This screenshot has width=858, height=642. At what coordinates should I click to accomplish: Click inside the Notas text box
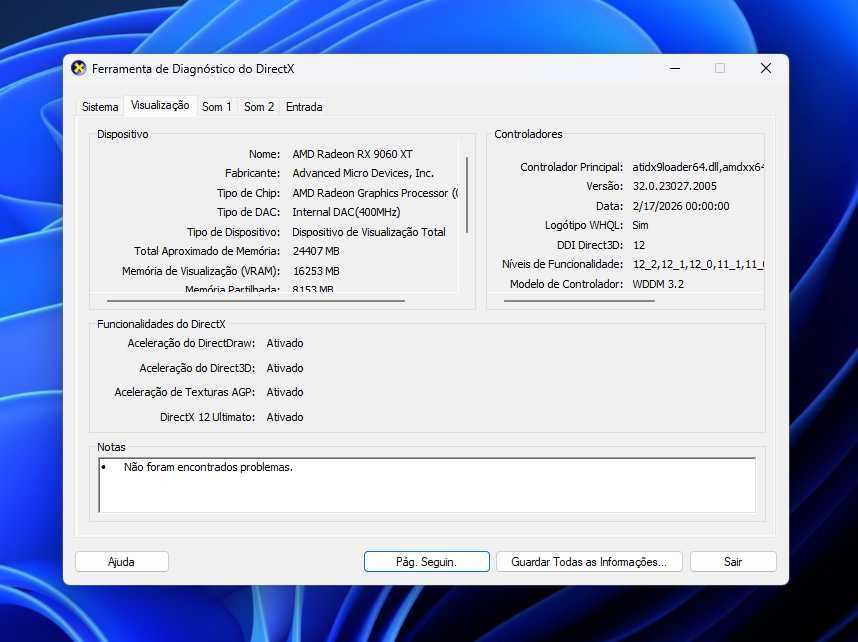[427, 485]
